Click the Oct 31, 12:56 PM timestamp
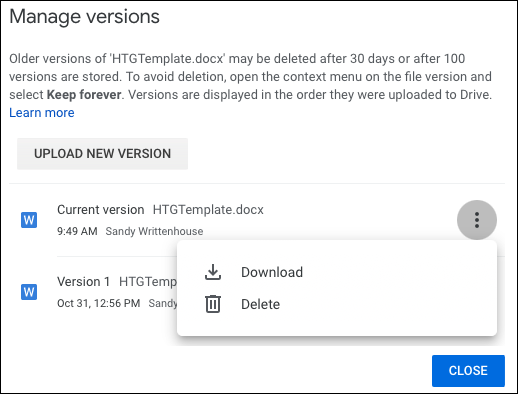 point(98,303)
